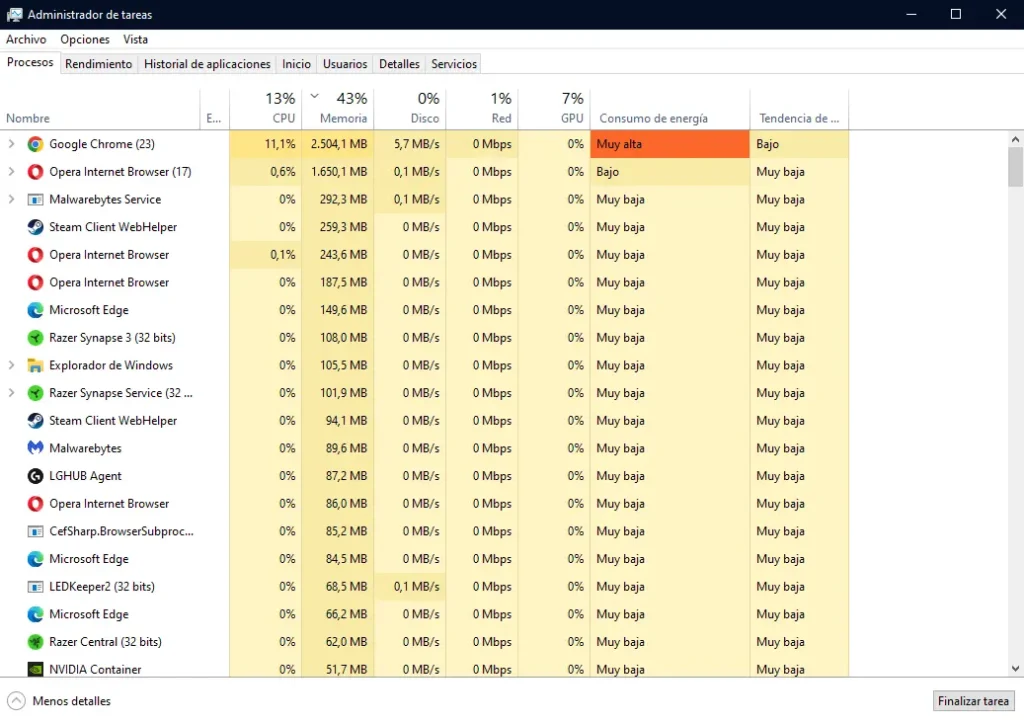Select the Razer Central process icon
This screenshot has height=724, width=1024.
point(35,641)
